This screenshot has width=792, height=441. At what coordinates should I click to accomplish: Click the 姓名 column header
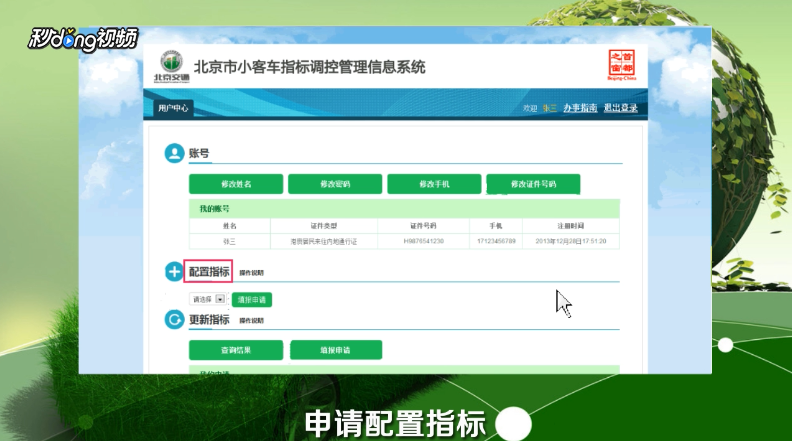[x=230, y=226]
